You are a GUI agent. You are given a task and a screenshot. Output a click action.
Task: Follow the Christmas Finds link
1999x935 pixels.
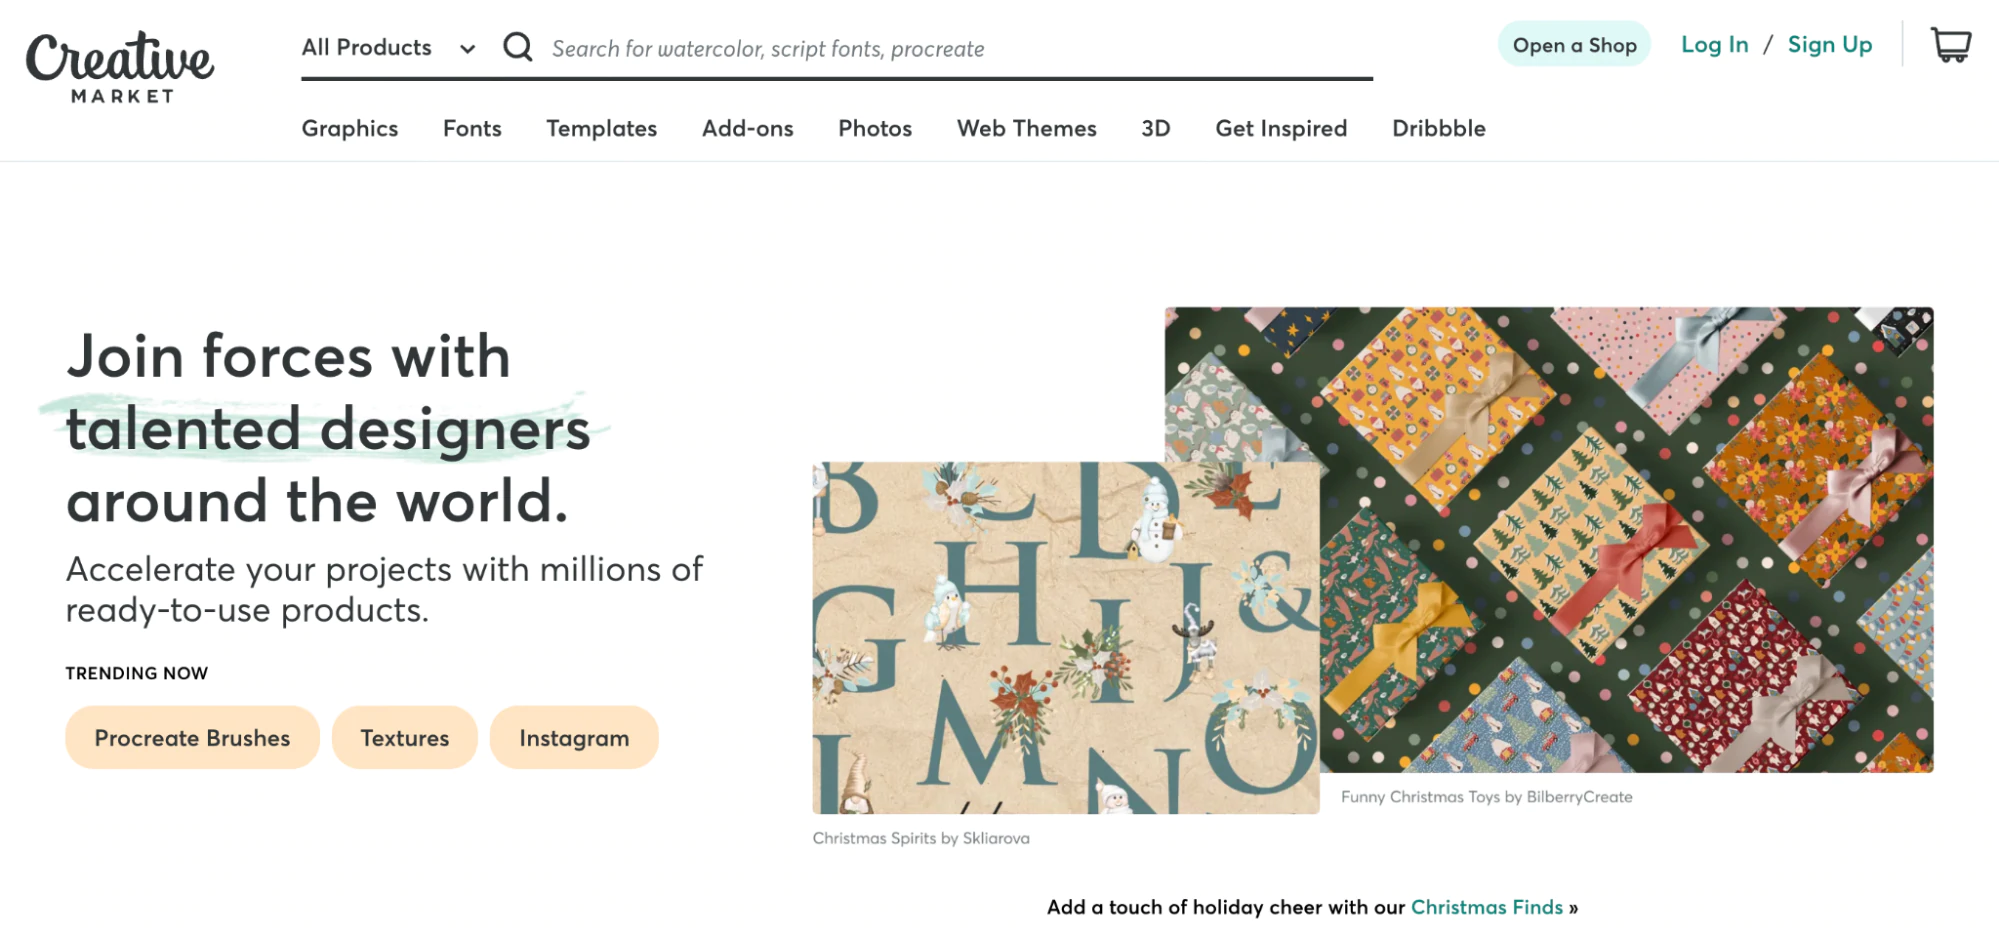[1486, 907]
